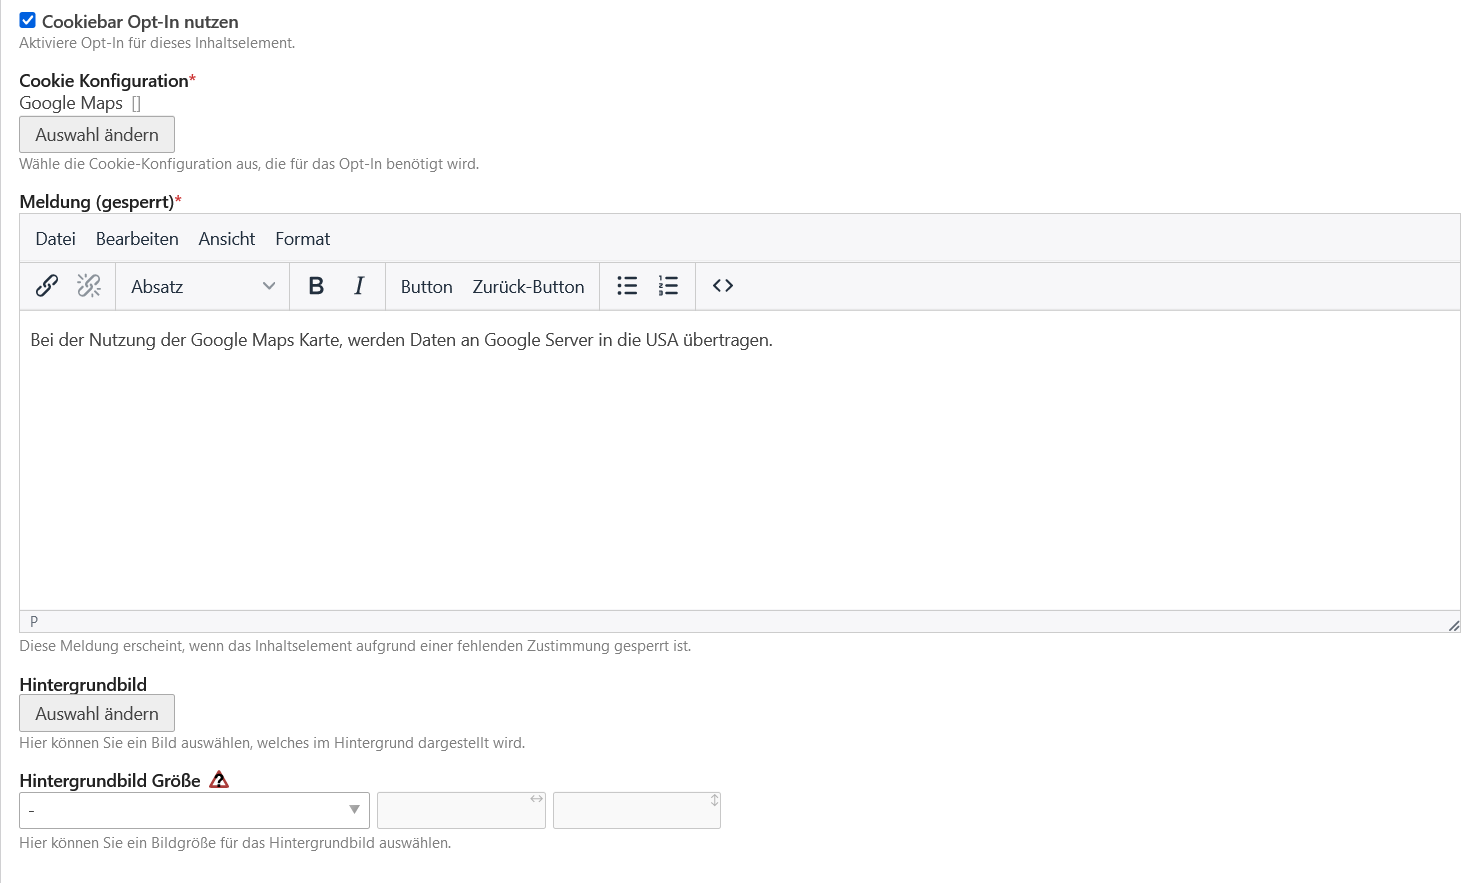Open the Bearbeiten menu
This screenshot has height=883, width=1479.
point(137,239)
